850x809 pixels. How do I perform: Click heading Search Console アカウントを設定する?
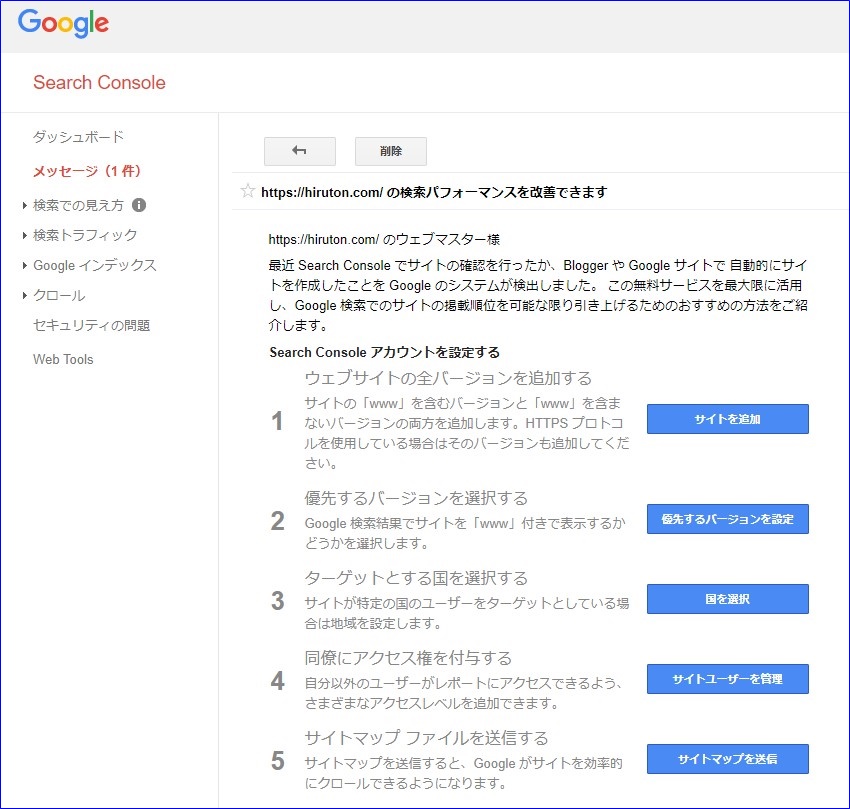coord(384,352)
